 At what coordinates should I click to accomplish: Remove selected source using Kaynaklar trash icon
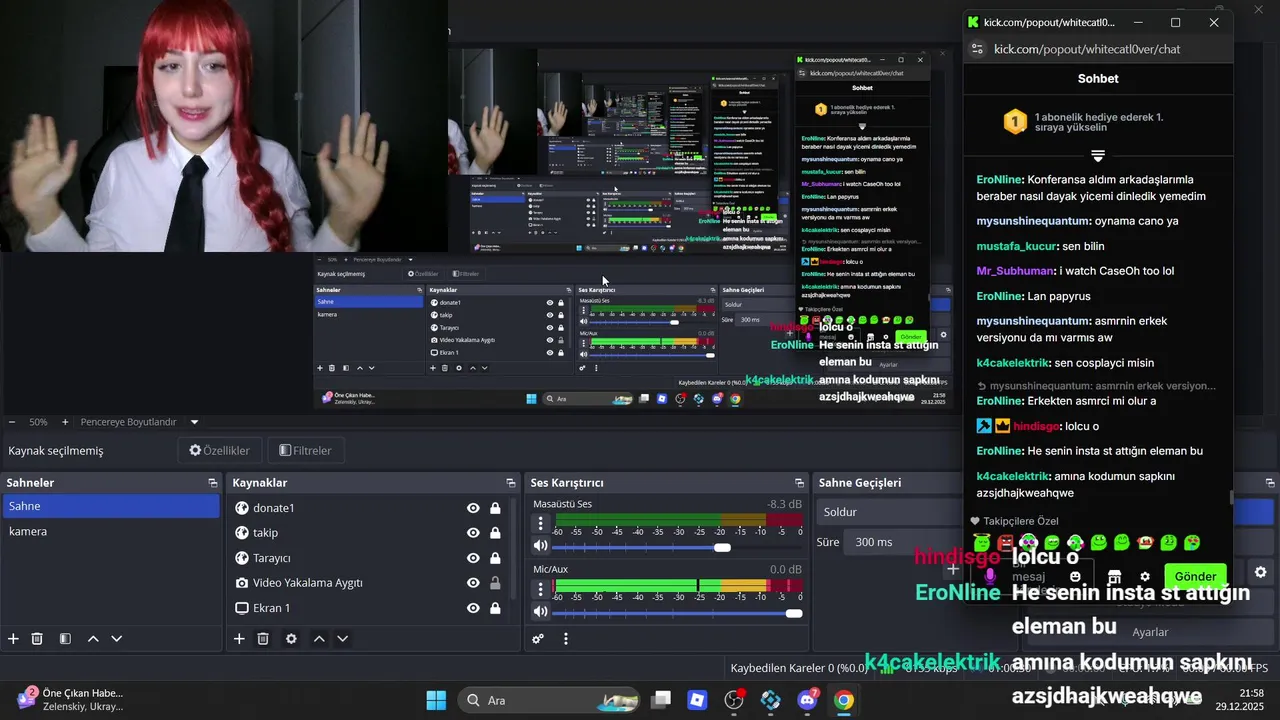[x=263, y=638]
